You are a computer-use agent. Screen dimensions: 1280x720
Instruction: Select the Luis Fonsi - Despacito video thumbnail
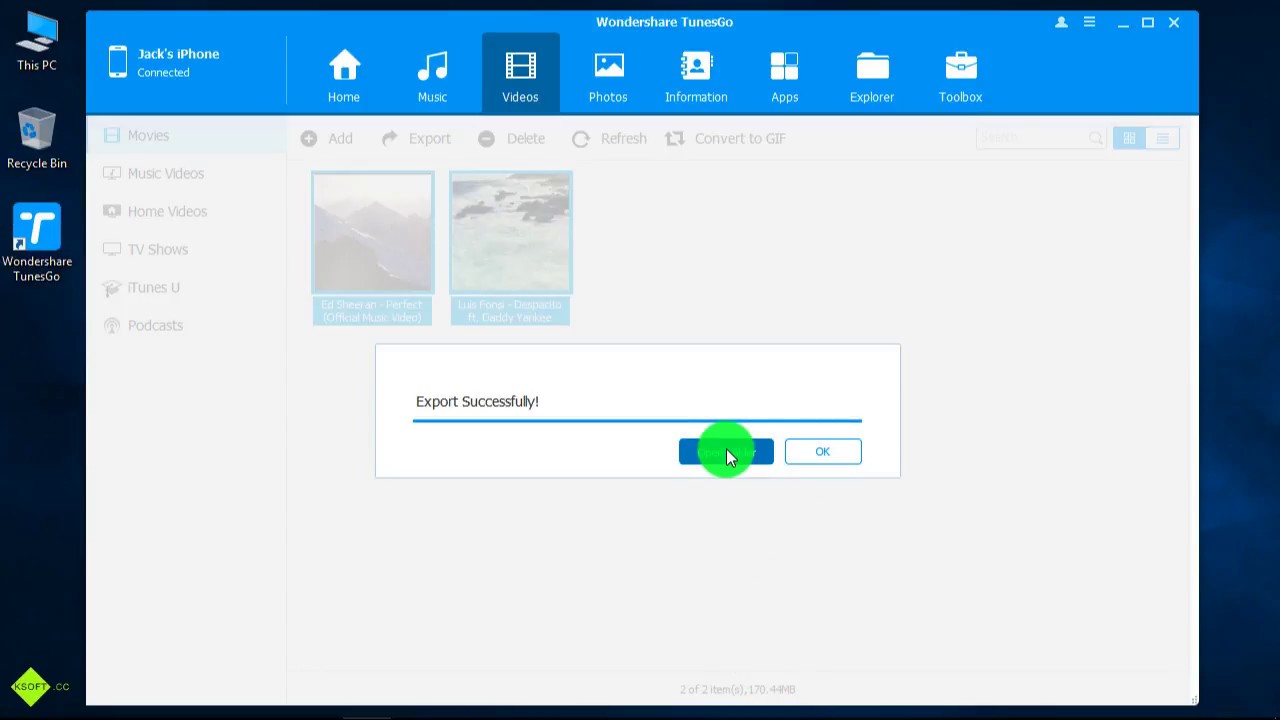tap(510, 232)
